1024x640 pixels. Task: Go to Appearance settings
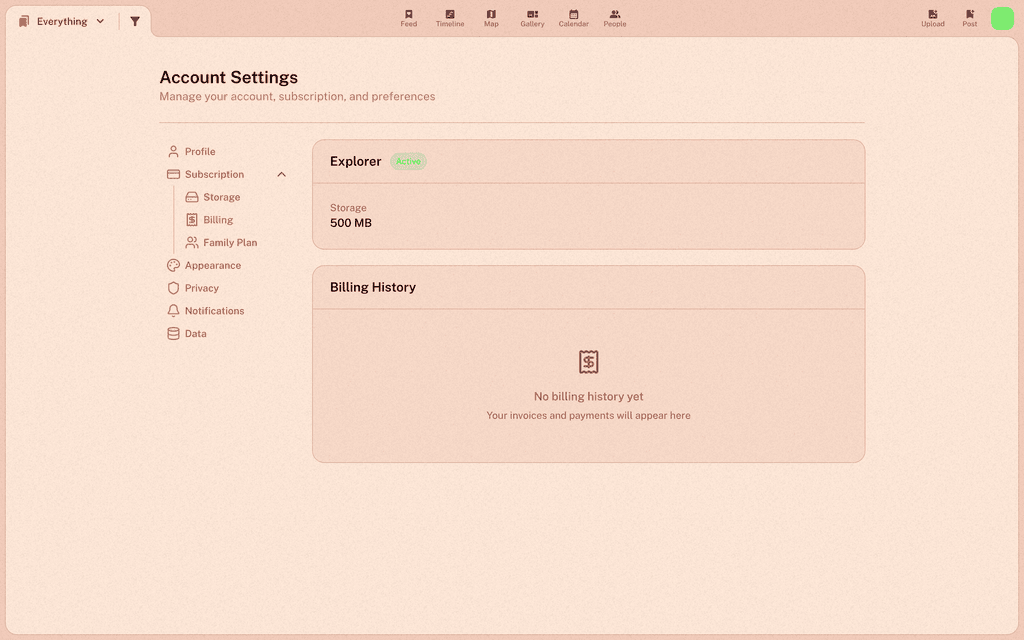[x=213, y=265]
